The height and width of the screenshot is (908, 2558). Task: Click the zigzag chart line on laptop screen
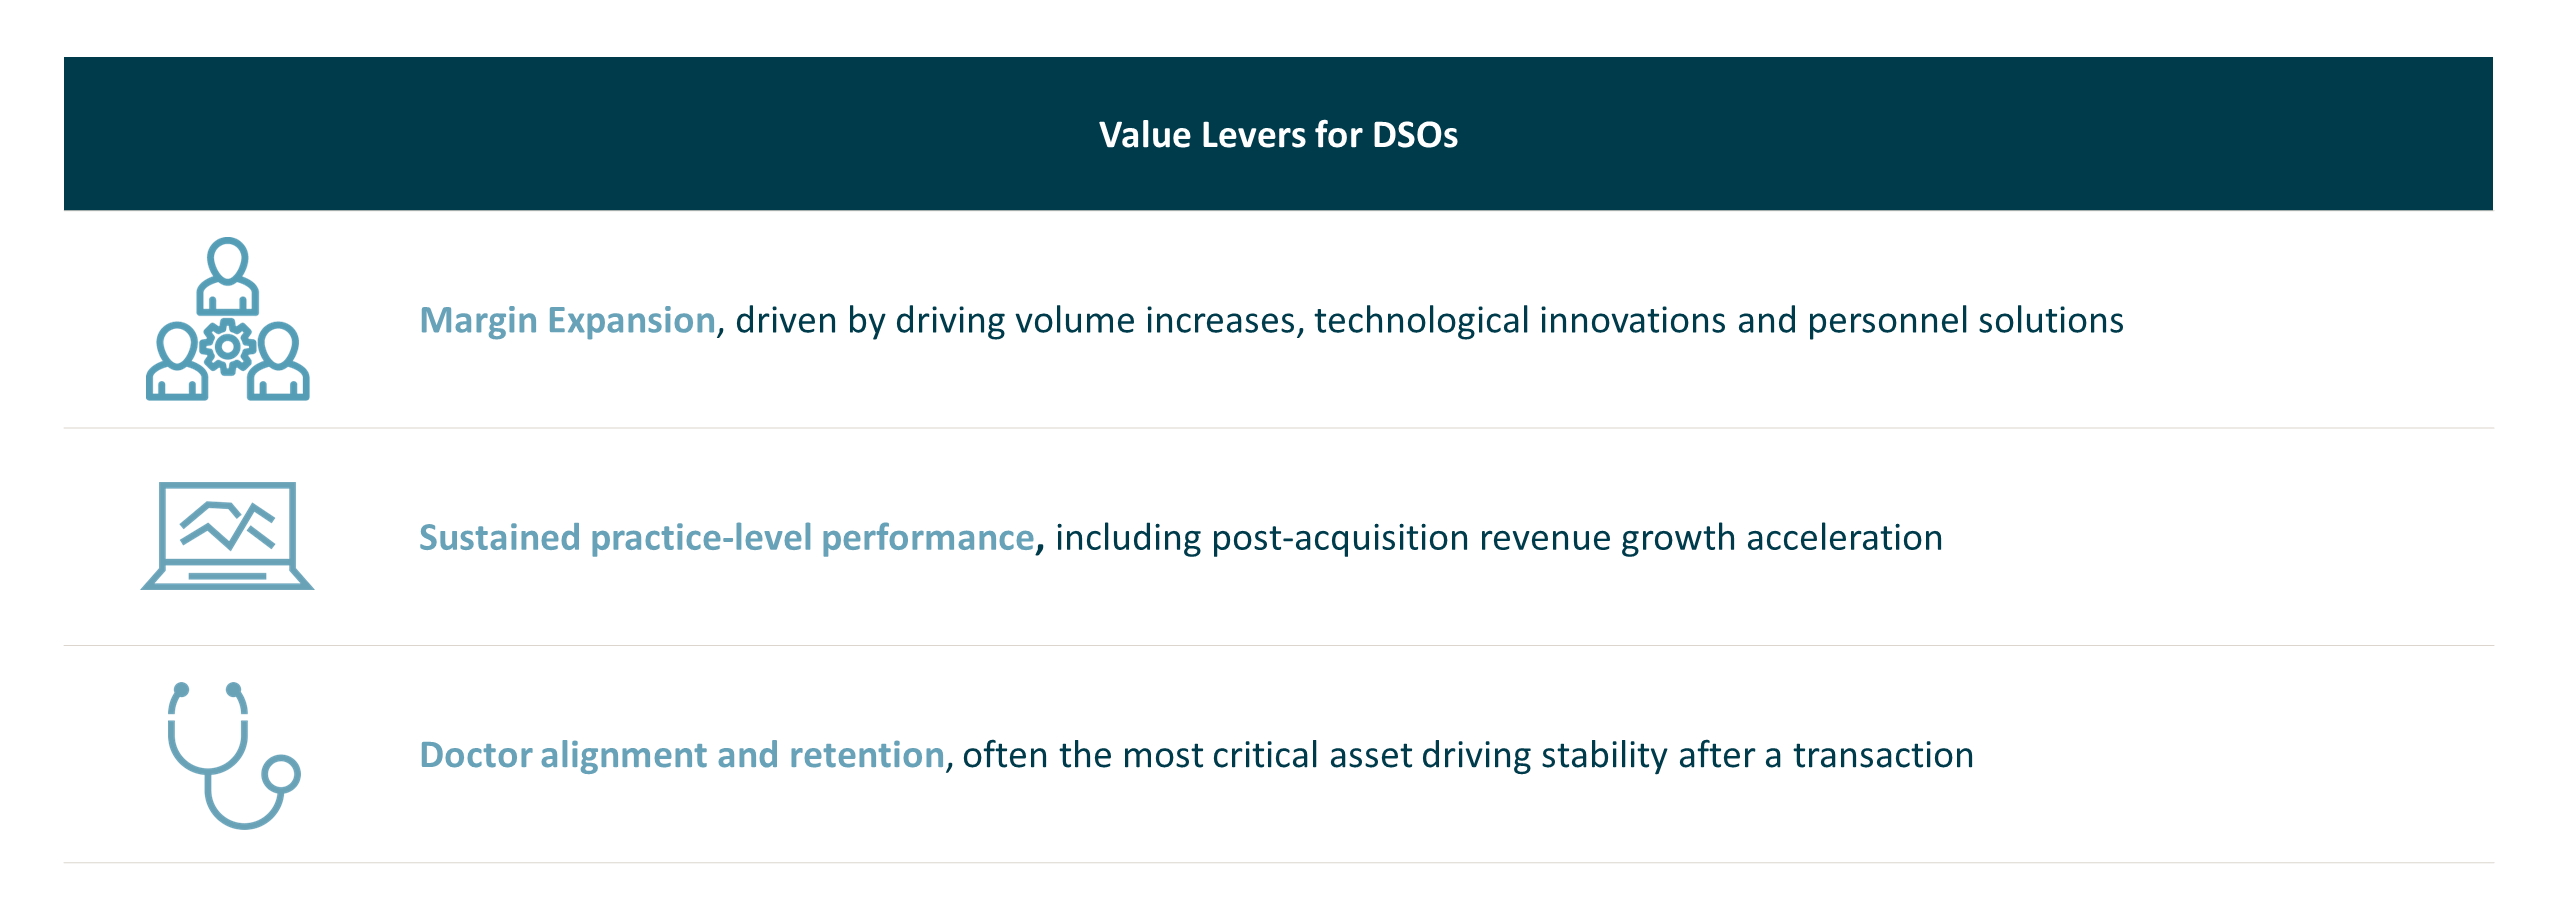228,524
